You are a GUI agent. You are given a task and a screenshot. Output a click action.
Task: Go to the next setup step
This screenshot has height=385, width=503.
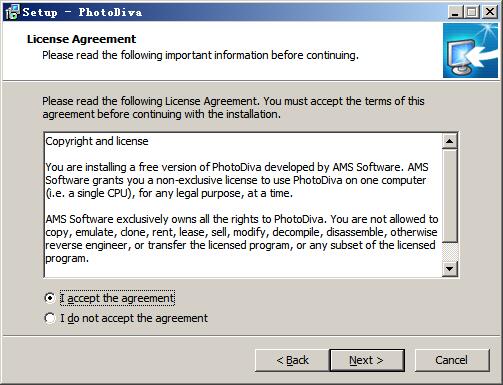[x=367, y=360]
